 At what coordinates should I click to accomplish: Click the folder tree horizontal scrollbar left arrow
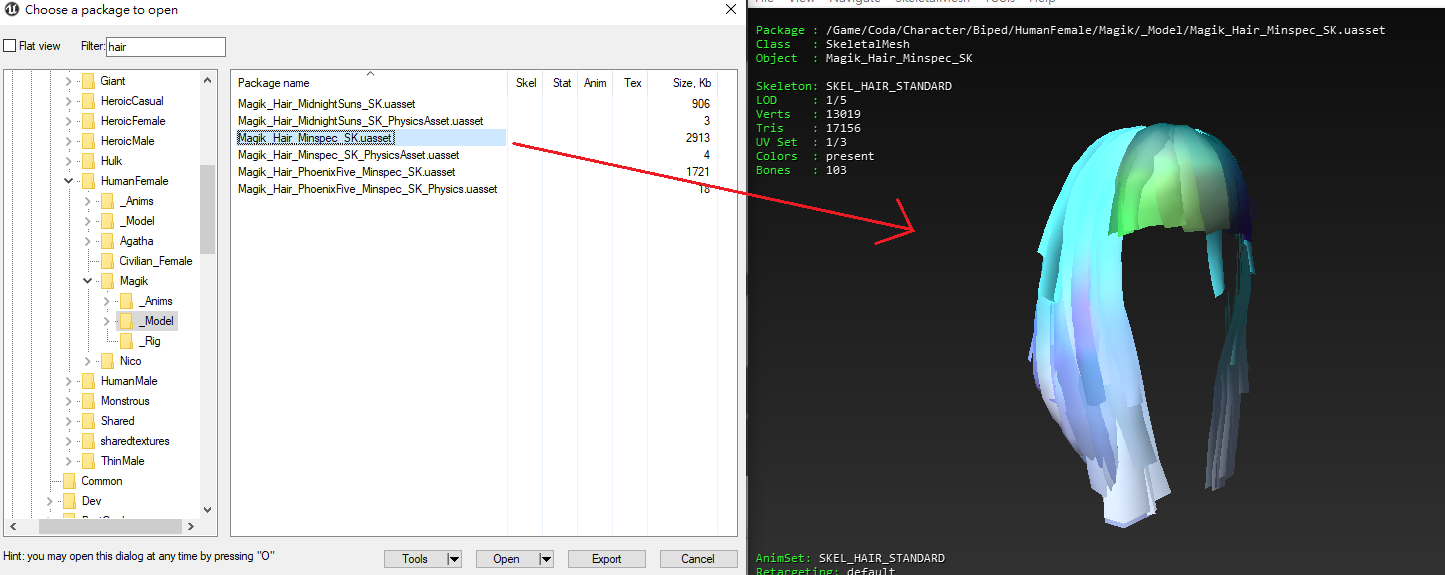pyautogui.click(x=12, y=526)
